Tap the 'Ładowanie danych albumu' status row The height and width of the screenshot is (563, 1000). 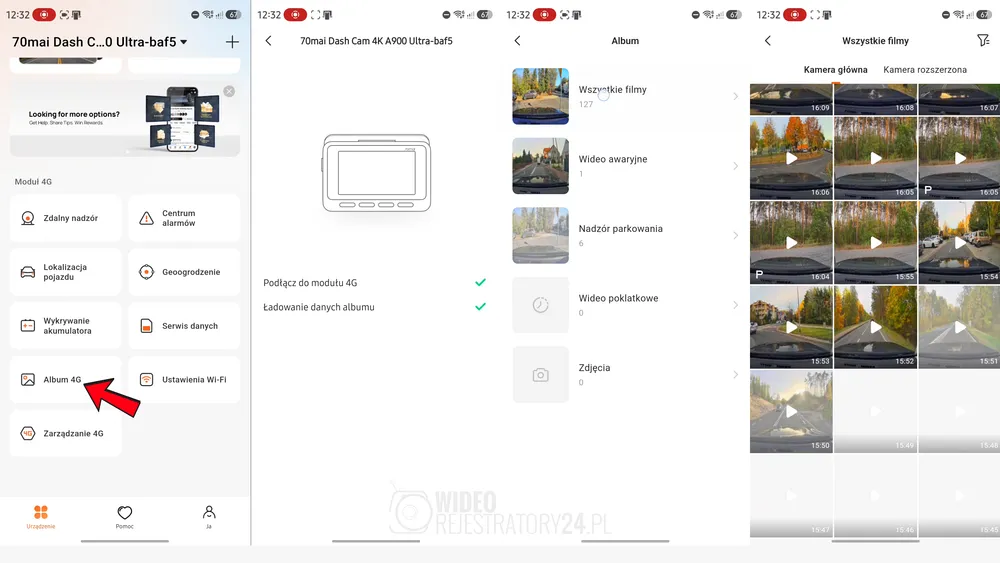[x=375, y=307]
